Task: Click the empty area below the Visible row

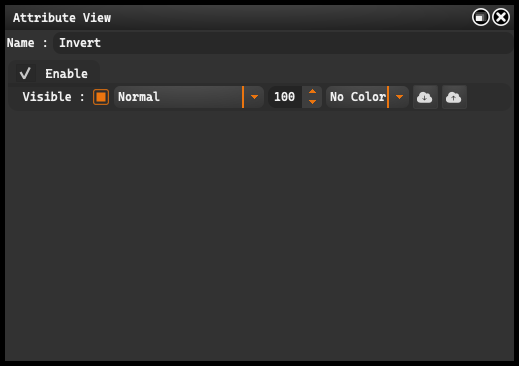Action: pyautogui.click(x=259, y=235)
